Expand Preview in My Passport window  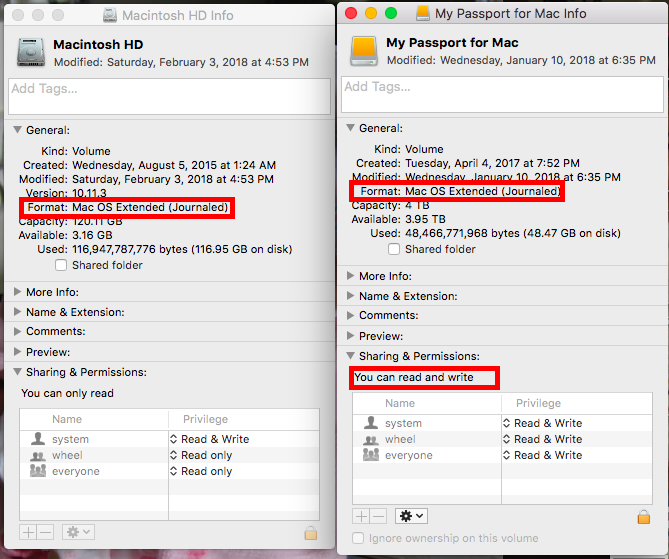click(x=350, y=336)
